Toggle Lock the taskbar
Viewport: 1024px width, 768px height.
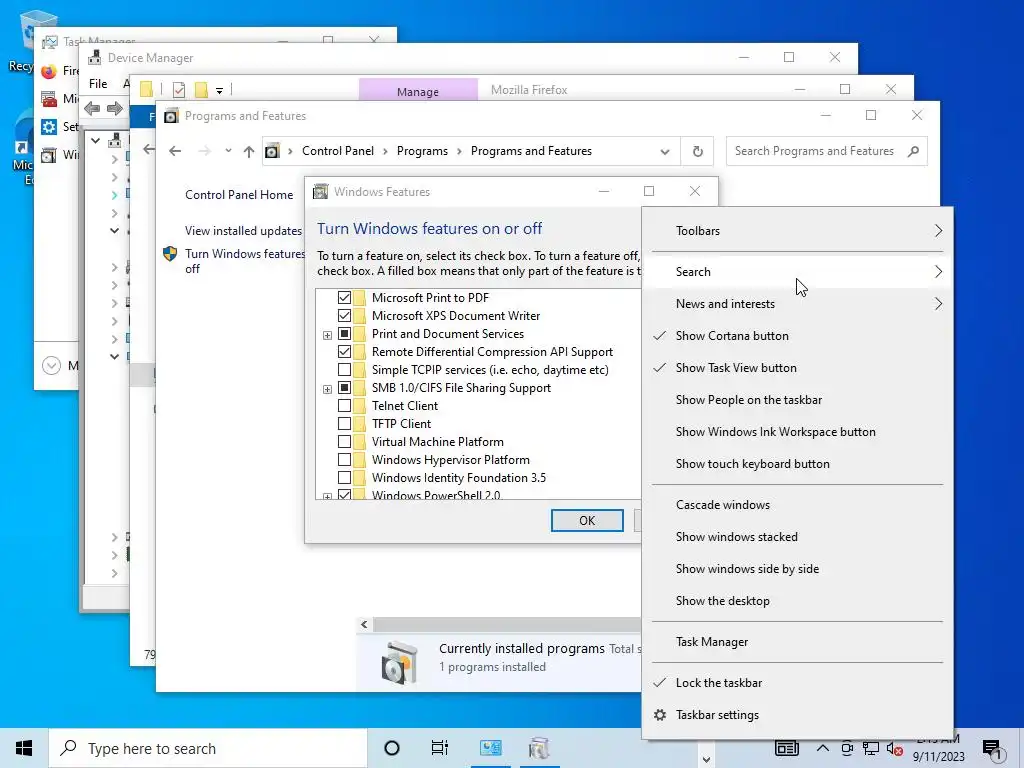point(797,683)
